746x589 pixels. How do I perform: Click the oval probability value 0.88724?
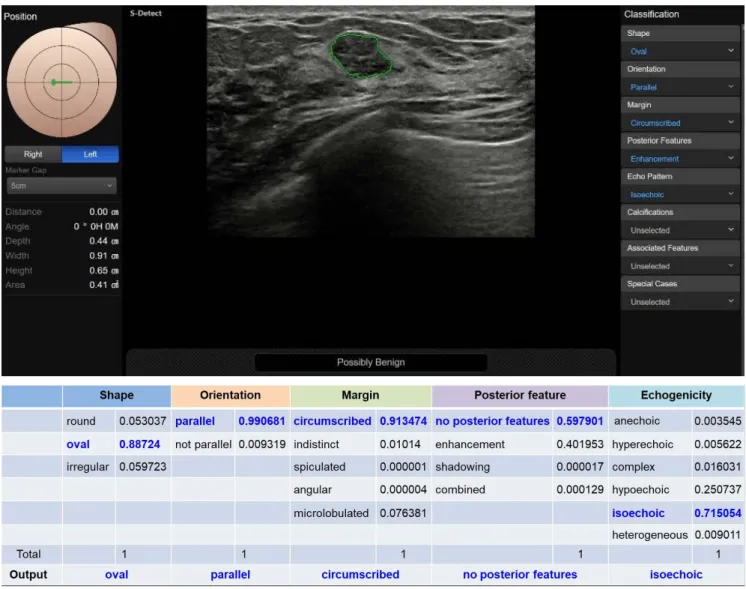point(139,444)
